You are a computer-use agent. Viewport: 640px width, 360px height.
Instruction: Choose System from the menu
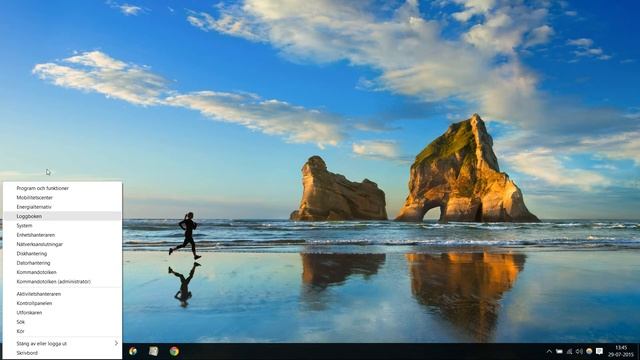pos(62,226)
